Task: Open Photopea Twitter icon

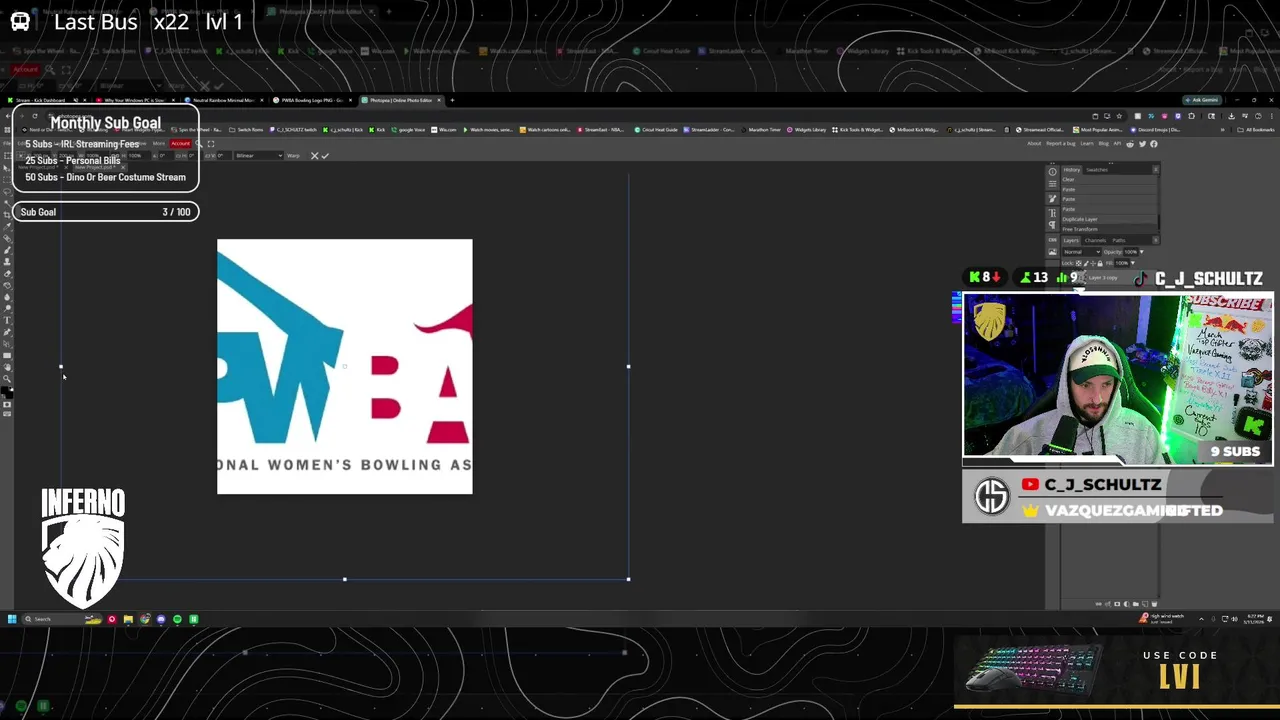Action: (1142, 144)
